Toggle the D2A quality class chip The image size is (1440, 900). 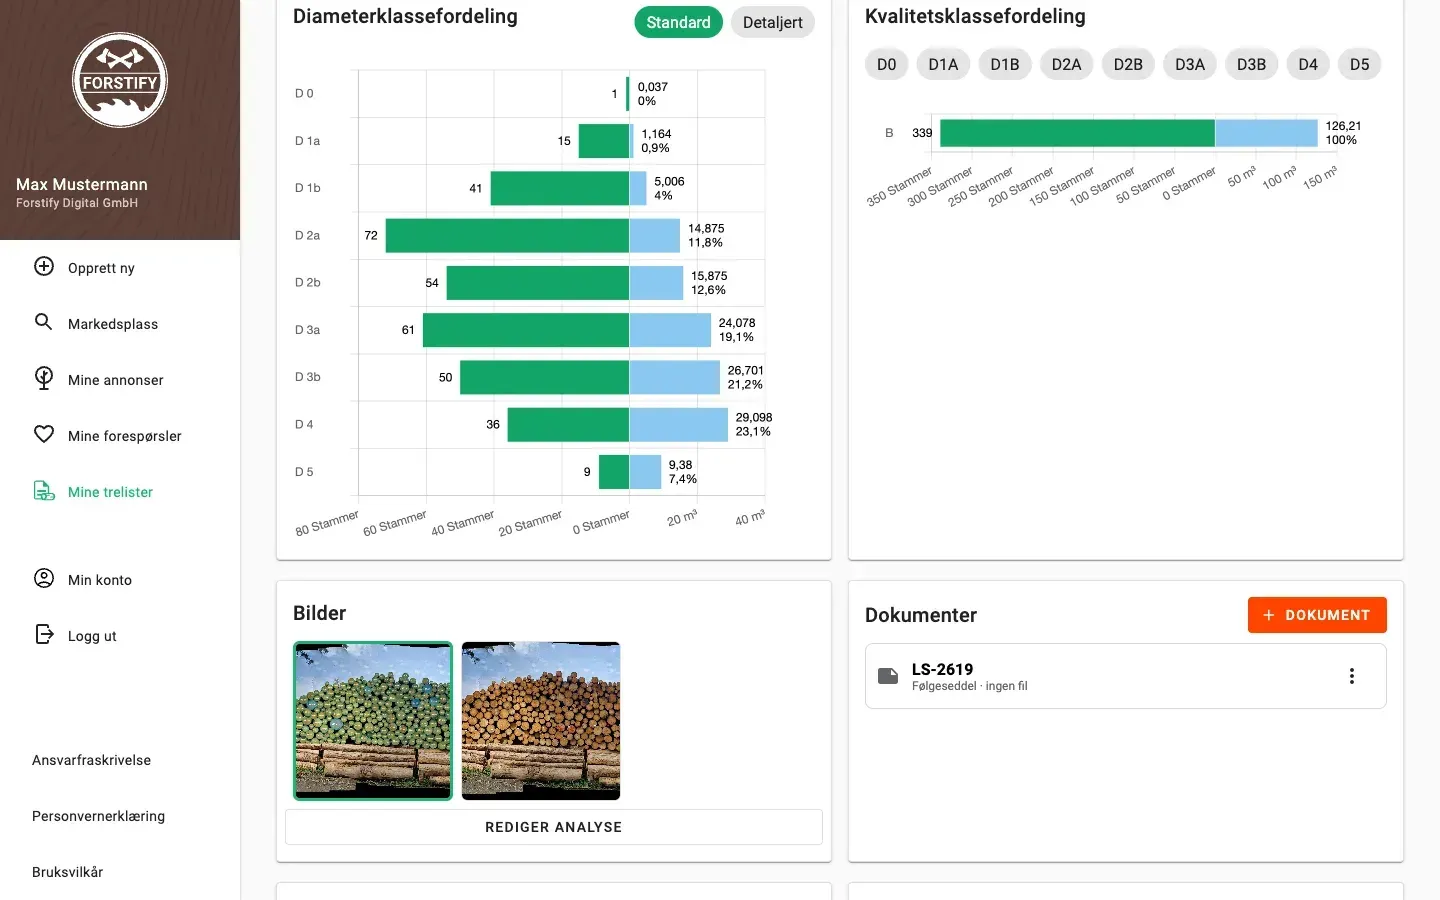(x=1066, y=64)
